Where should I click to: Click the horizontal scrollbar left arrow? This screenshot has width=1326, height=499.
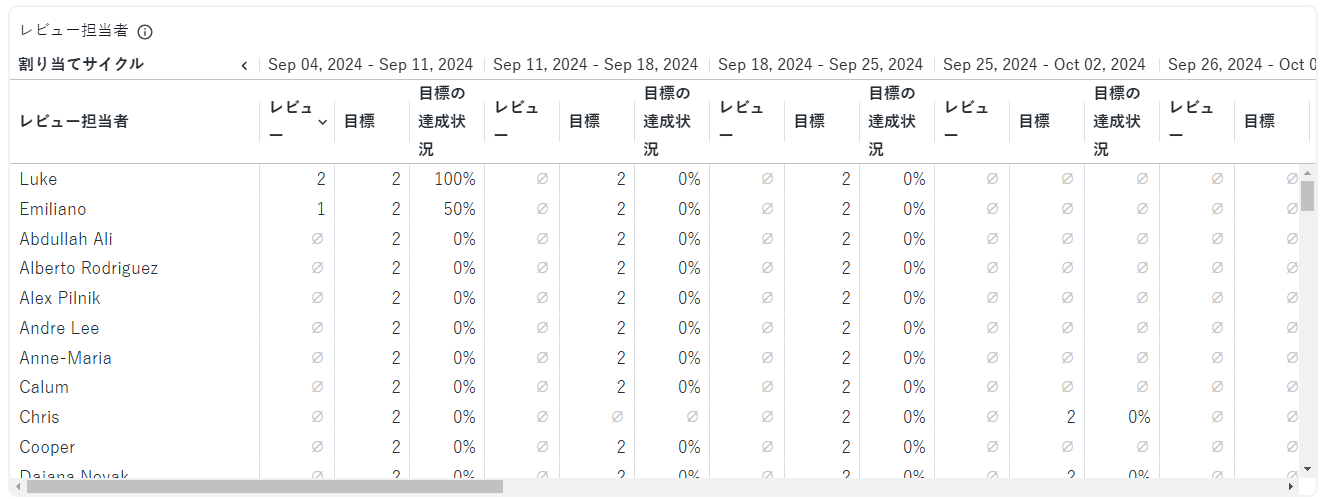click(x=18, y=487)
